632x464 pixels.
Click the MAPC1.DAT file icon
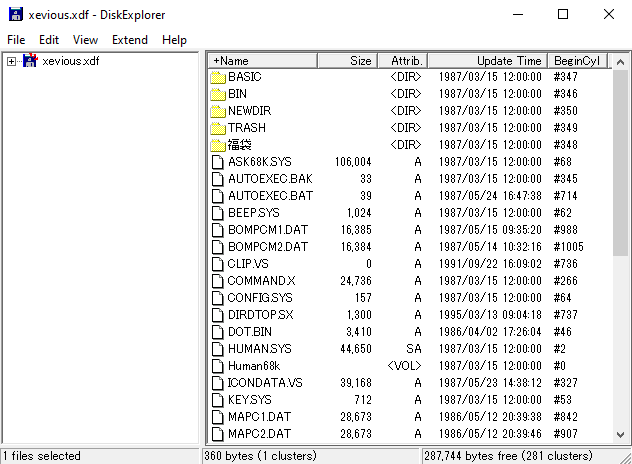tap(218, 417)
